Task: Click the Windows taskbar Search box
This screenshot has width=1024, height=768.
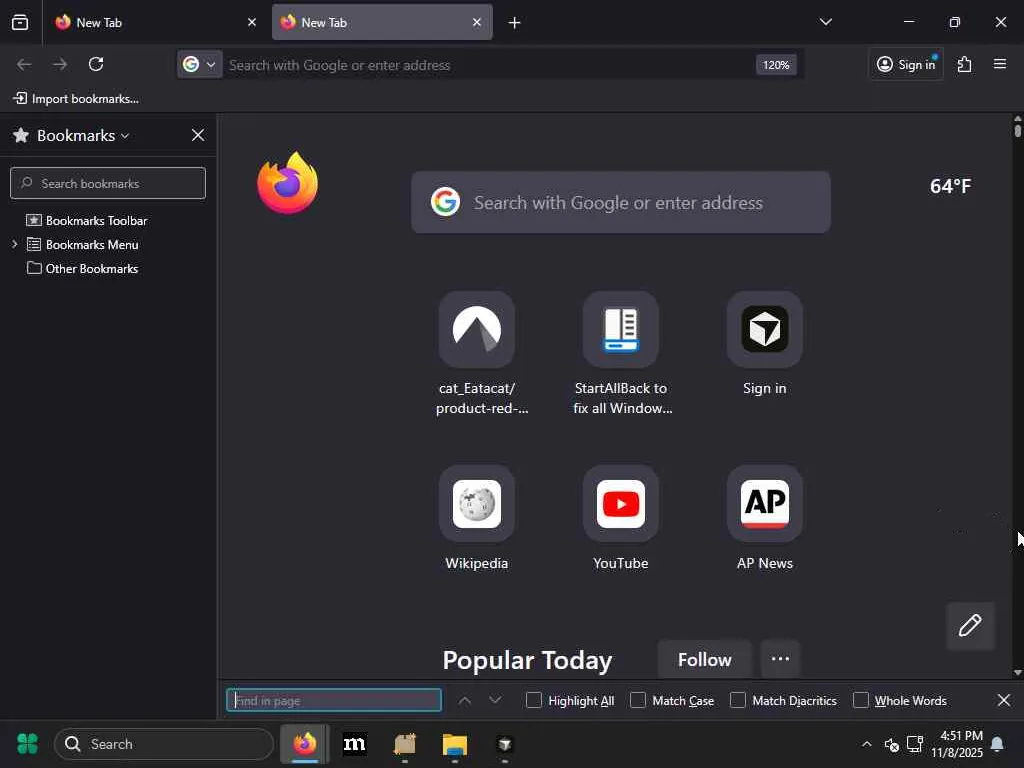Action: (163, 744)
